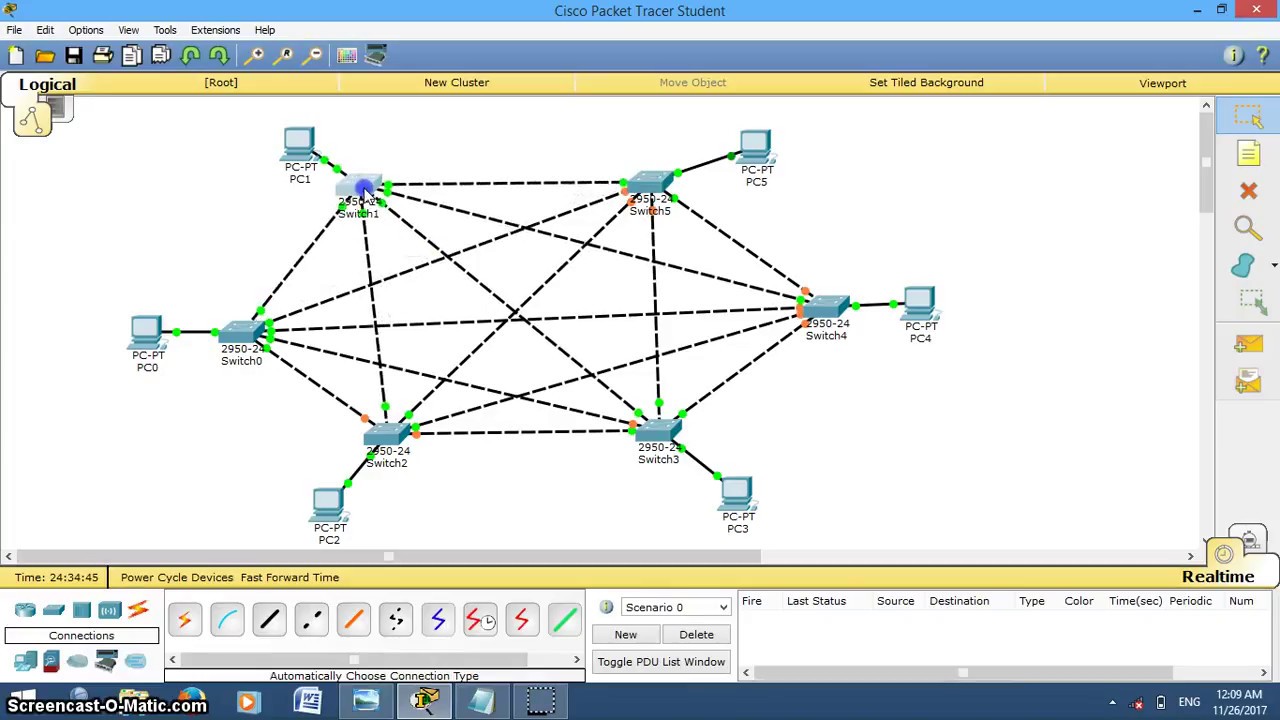Open the Scenario 0 dropdown
The image size is (1280, 720).
coord(676,607)
